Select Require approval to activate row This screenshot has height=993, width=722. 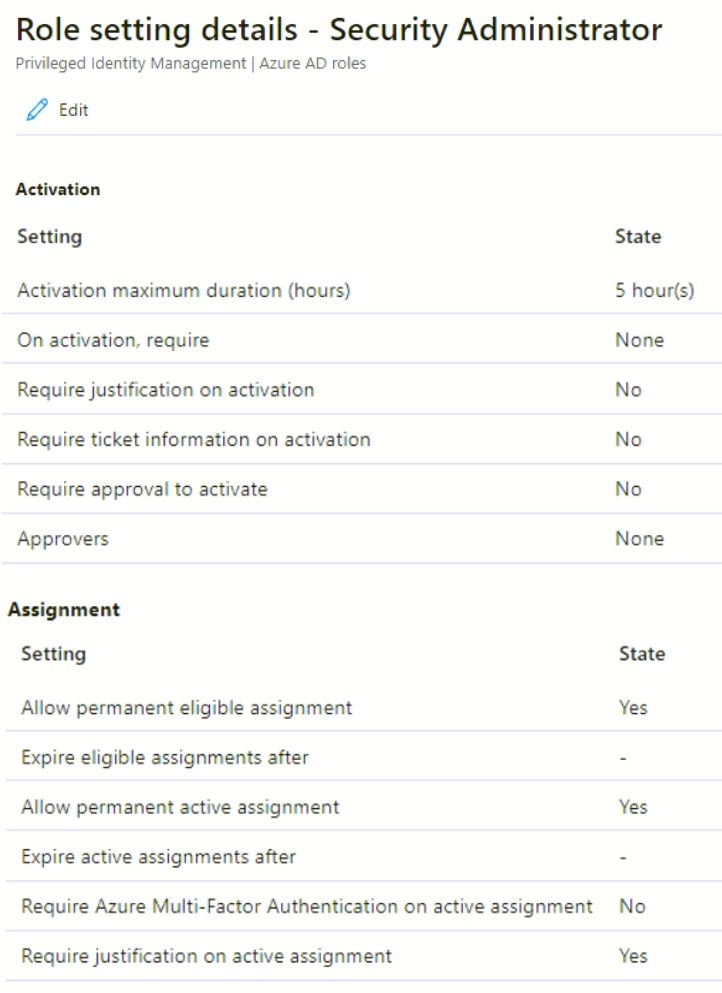142,489
